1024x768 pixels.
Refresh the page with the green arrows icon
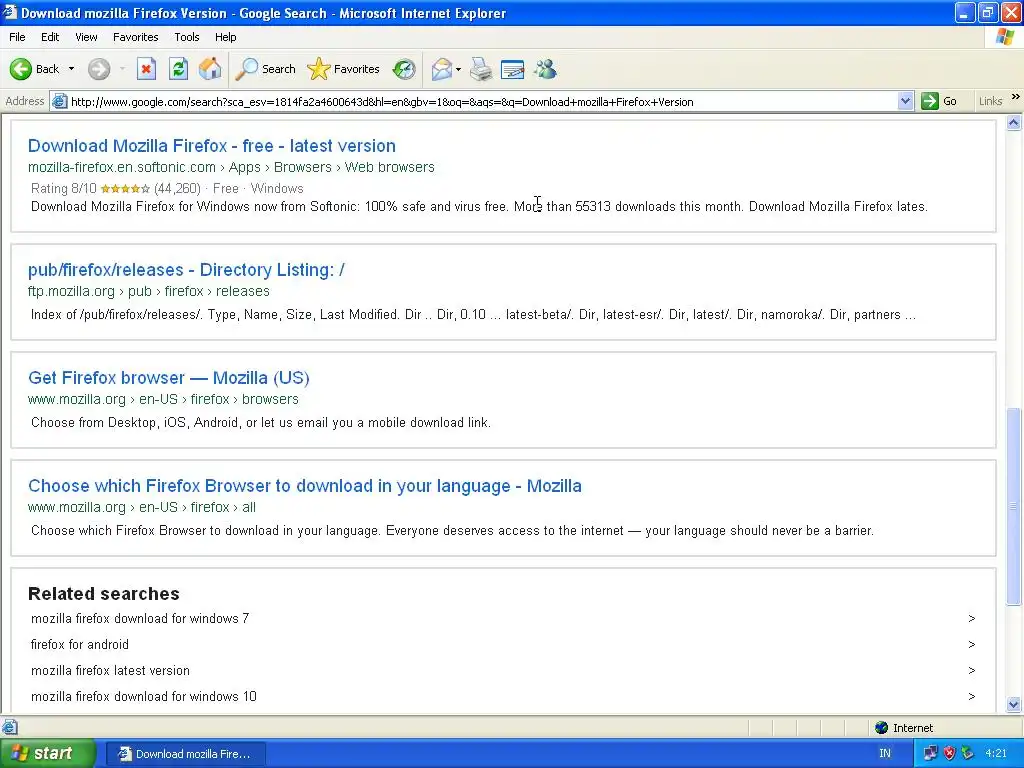coord(178,69)
